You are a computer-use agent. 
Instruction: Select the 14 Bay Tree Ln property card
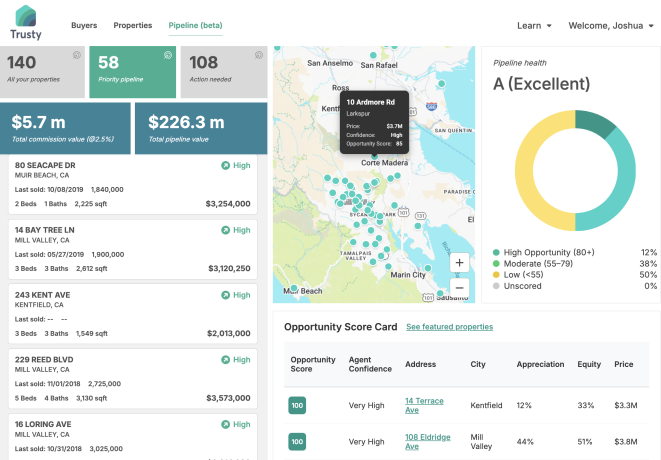(x=132, y=248)
